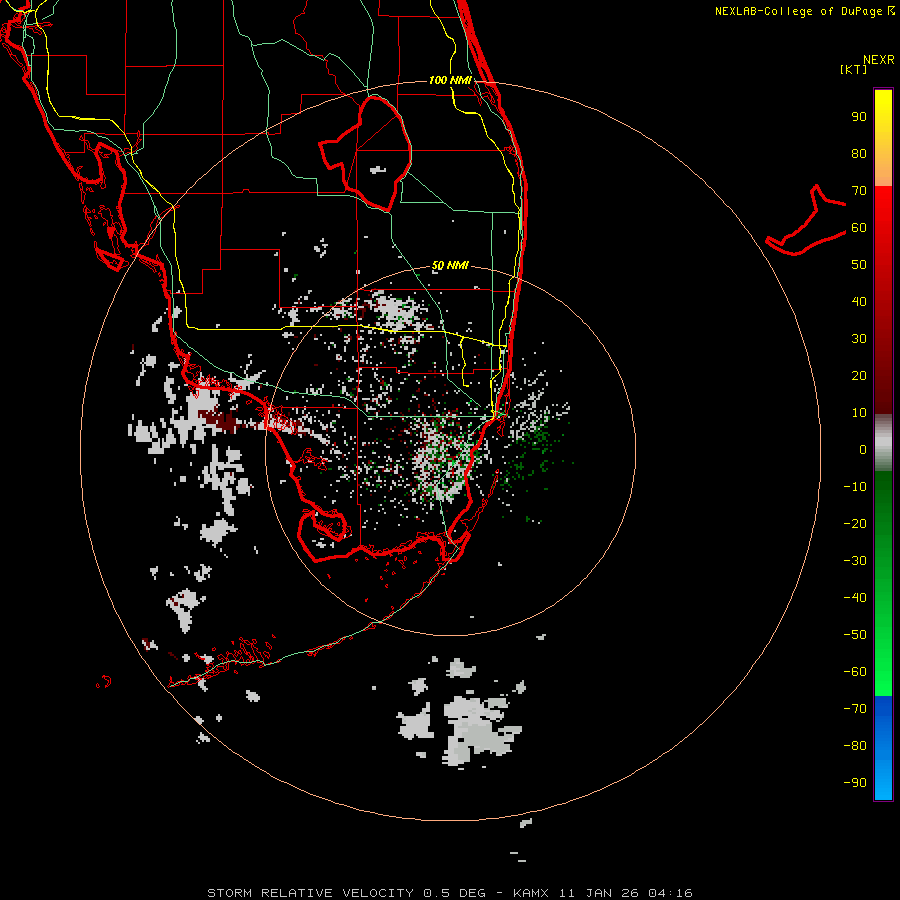Image resolution: width=900 pixels, height=900 pixels.
Task: Pick the 50 value on the color scale
Action: tap(859, 265)
